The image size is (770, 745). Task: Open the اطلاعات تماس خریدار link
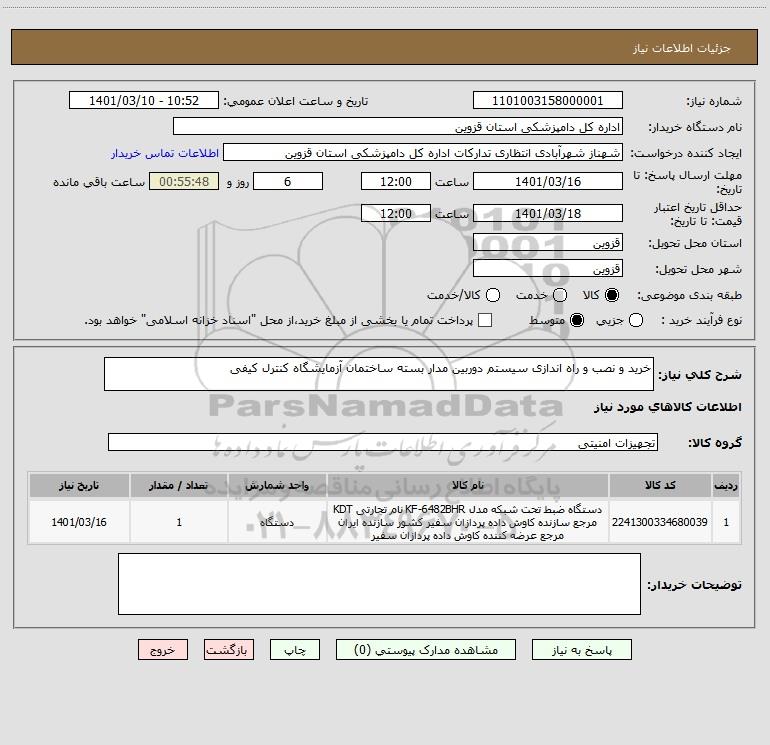(x=165, y=153)
